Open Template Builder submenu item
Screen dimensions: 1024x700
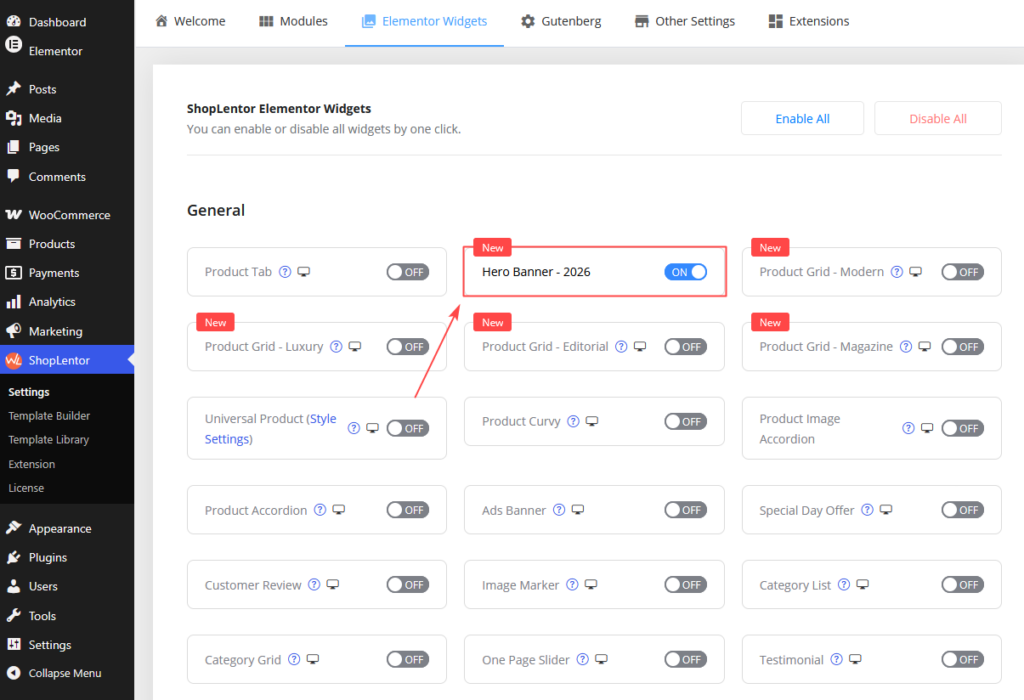49,415
